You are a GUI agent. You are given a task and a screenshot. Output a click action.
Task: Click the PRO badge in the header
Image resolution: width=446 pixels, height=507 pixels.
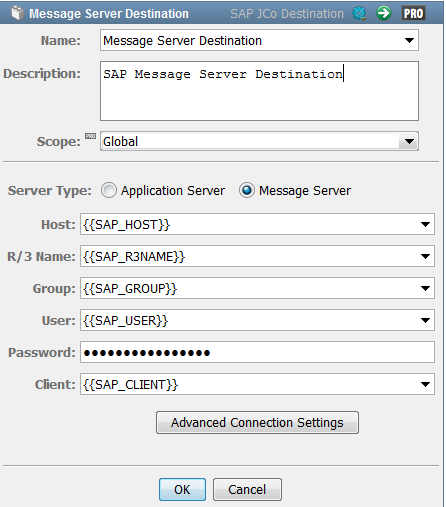click(413, 13)
